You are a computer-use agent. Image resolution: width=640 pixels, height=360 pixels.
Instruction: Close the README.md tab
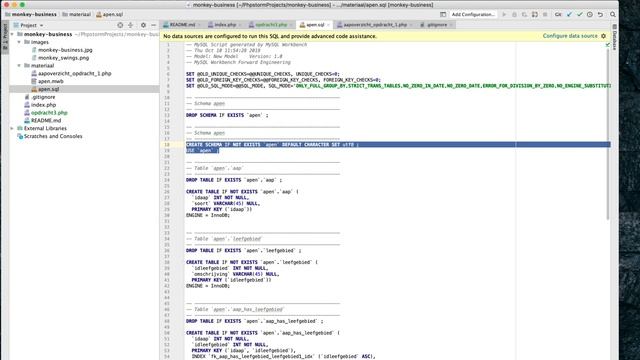click(x=199, y=25)
